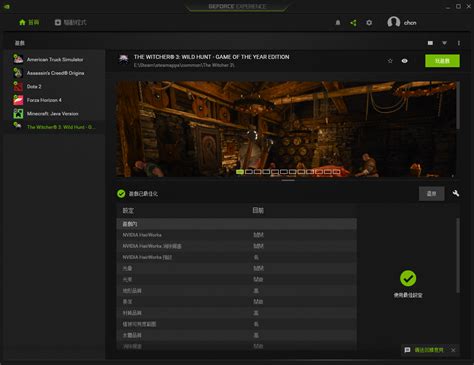Click the green launch game button
Viewport: 474px width, 365px height.
[442, 61]
